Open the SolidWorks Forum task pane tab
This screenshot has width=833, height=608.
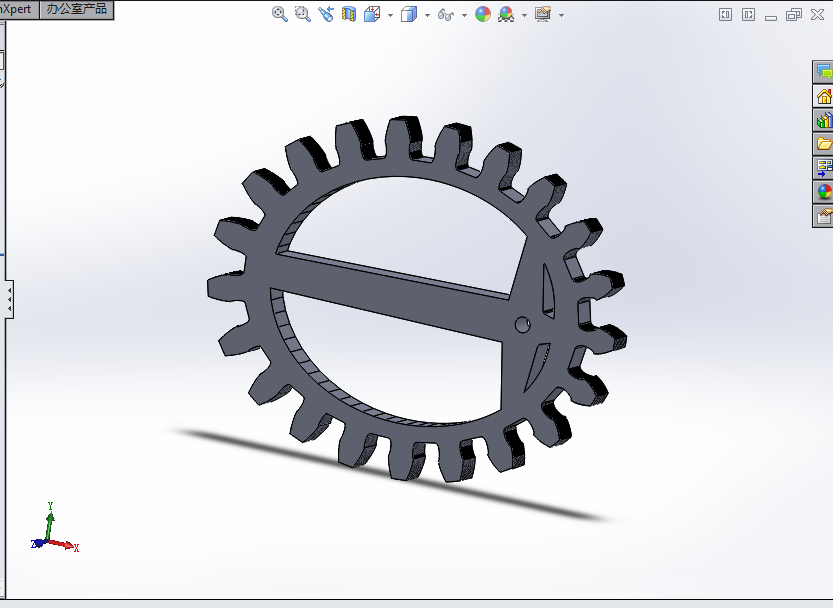pos(823,72)
